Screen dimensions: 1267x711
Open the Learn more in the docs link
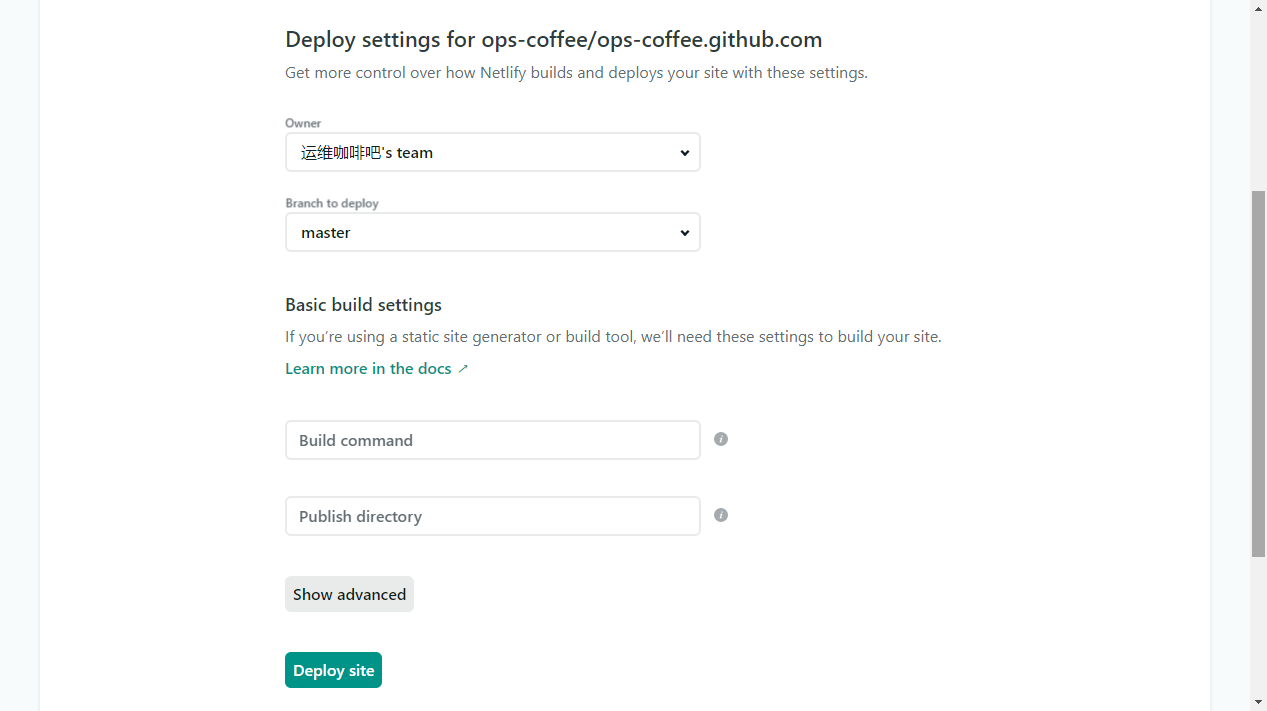(x=368, y=369)
